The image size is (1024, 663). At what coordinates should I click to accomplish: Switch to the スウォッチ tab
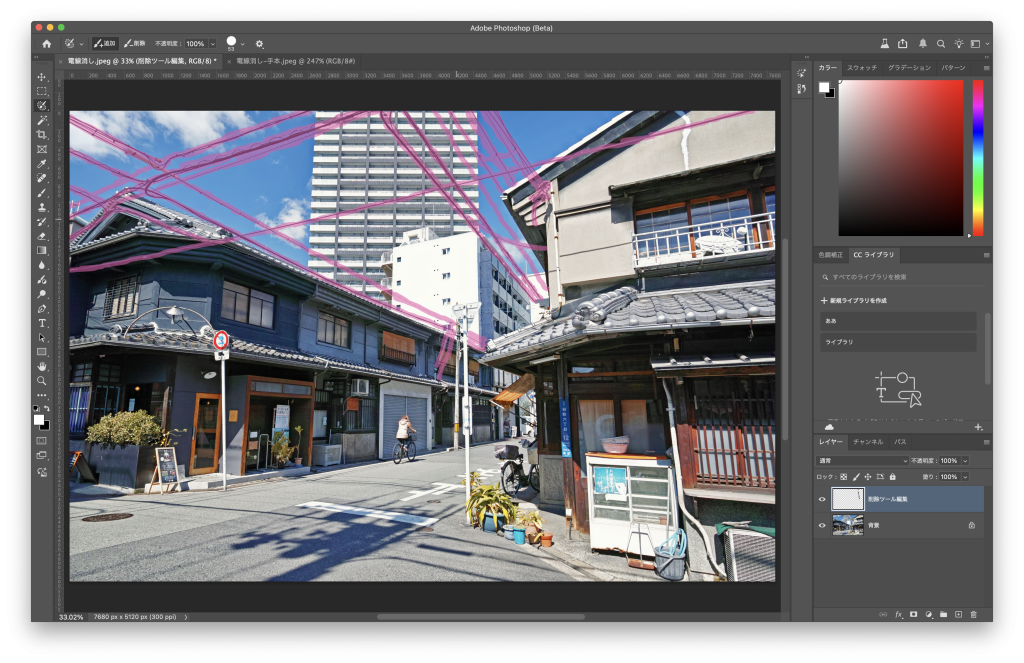(x=861, y=68)
